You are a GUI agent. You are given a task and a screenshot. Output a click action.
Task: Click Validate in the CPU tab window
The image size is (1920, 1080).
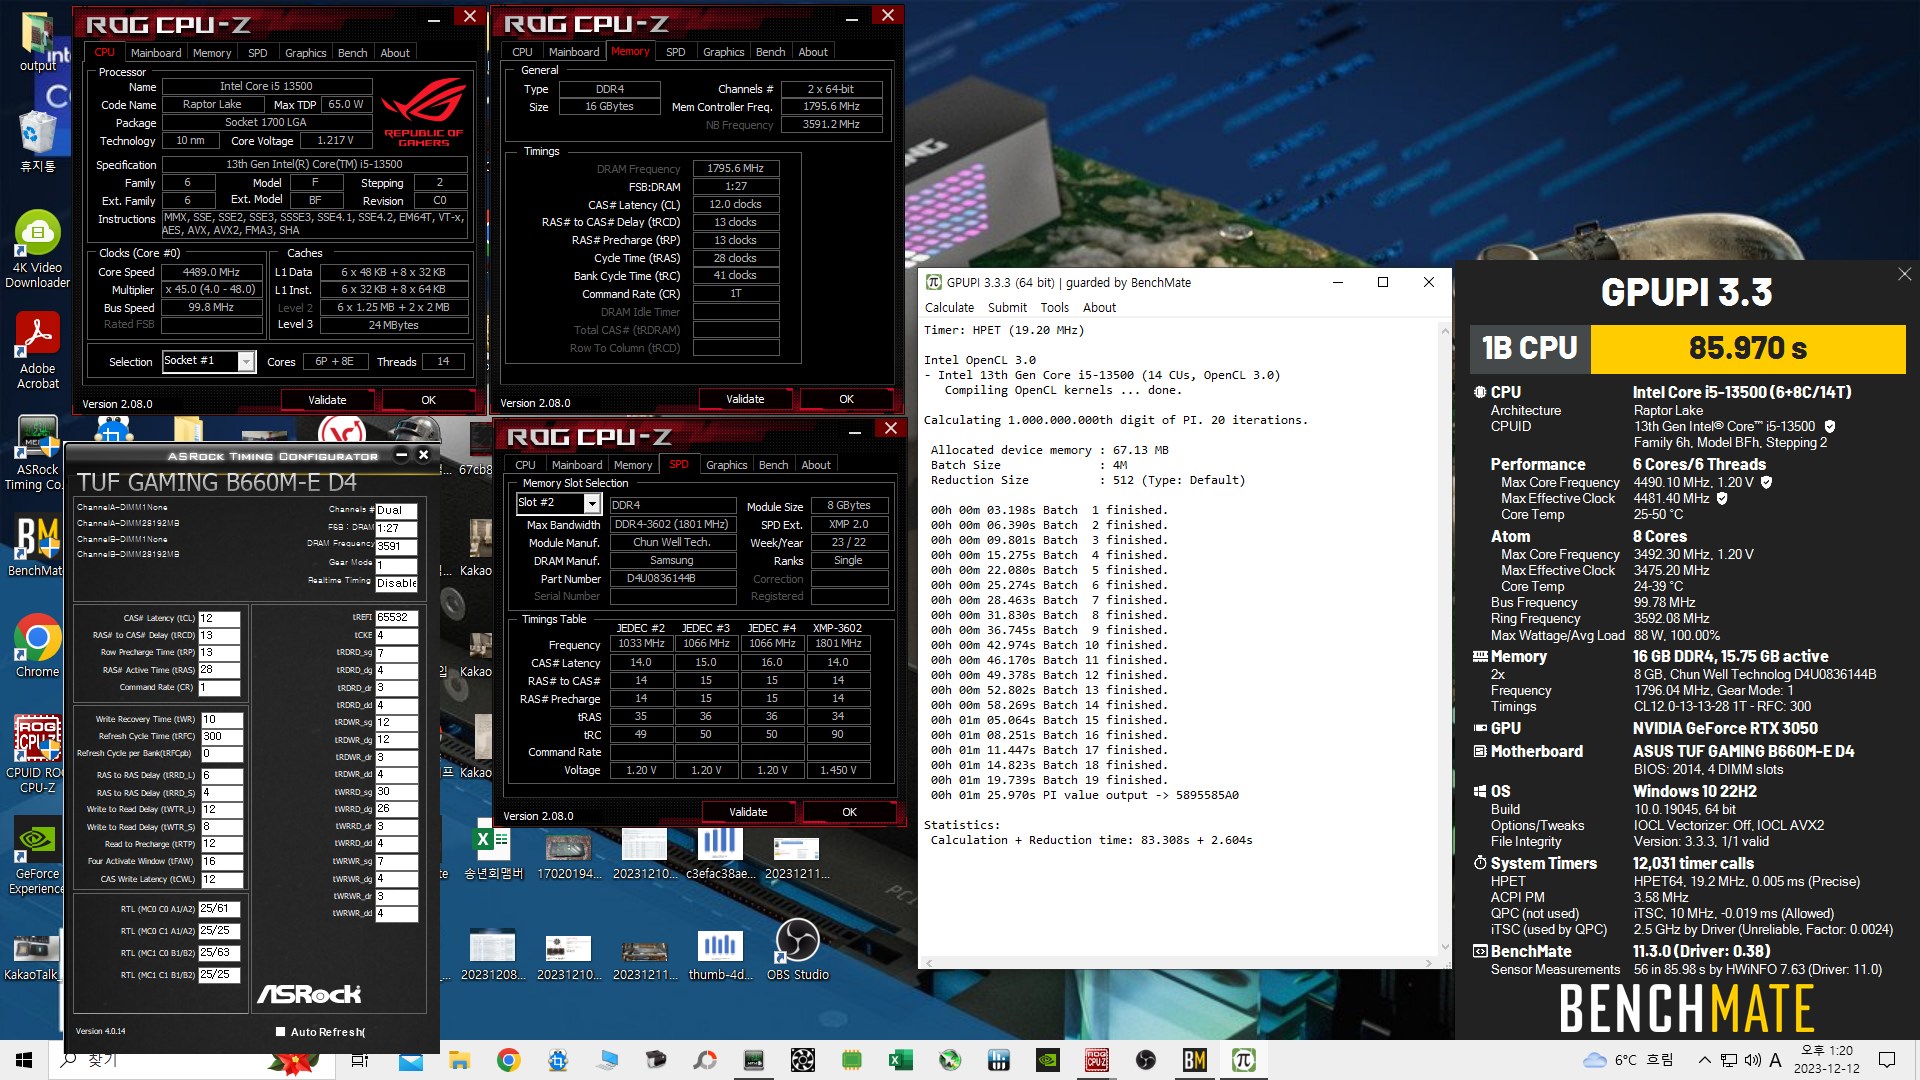click(x=327, y=400)
